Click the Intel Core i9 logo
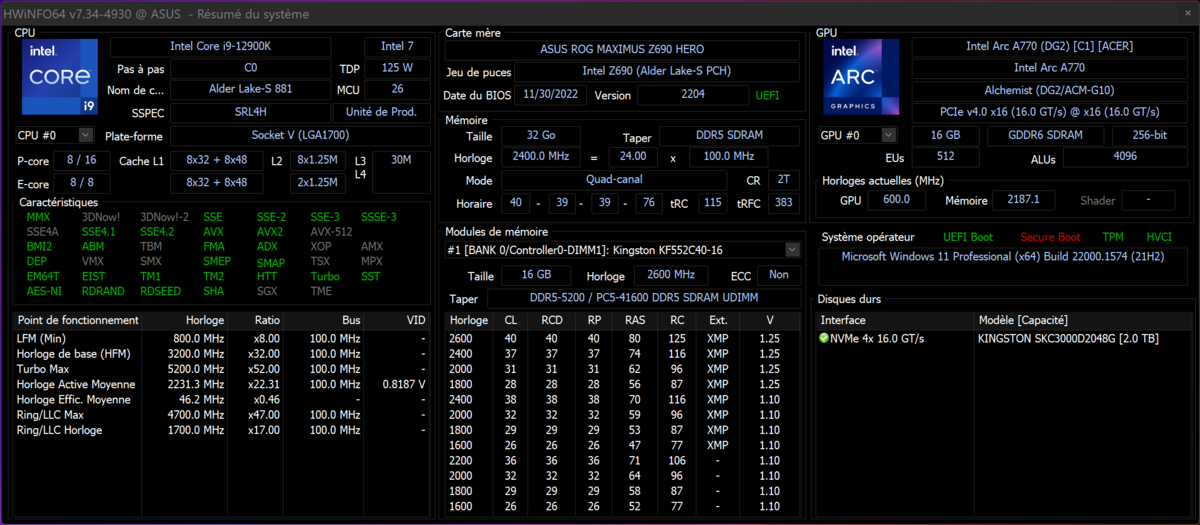1200x525 pixels. 60,77
